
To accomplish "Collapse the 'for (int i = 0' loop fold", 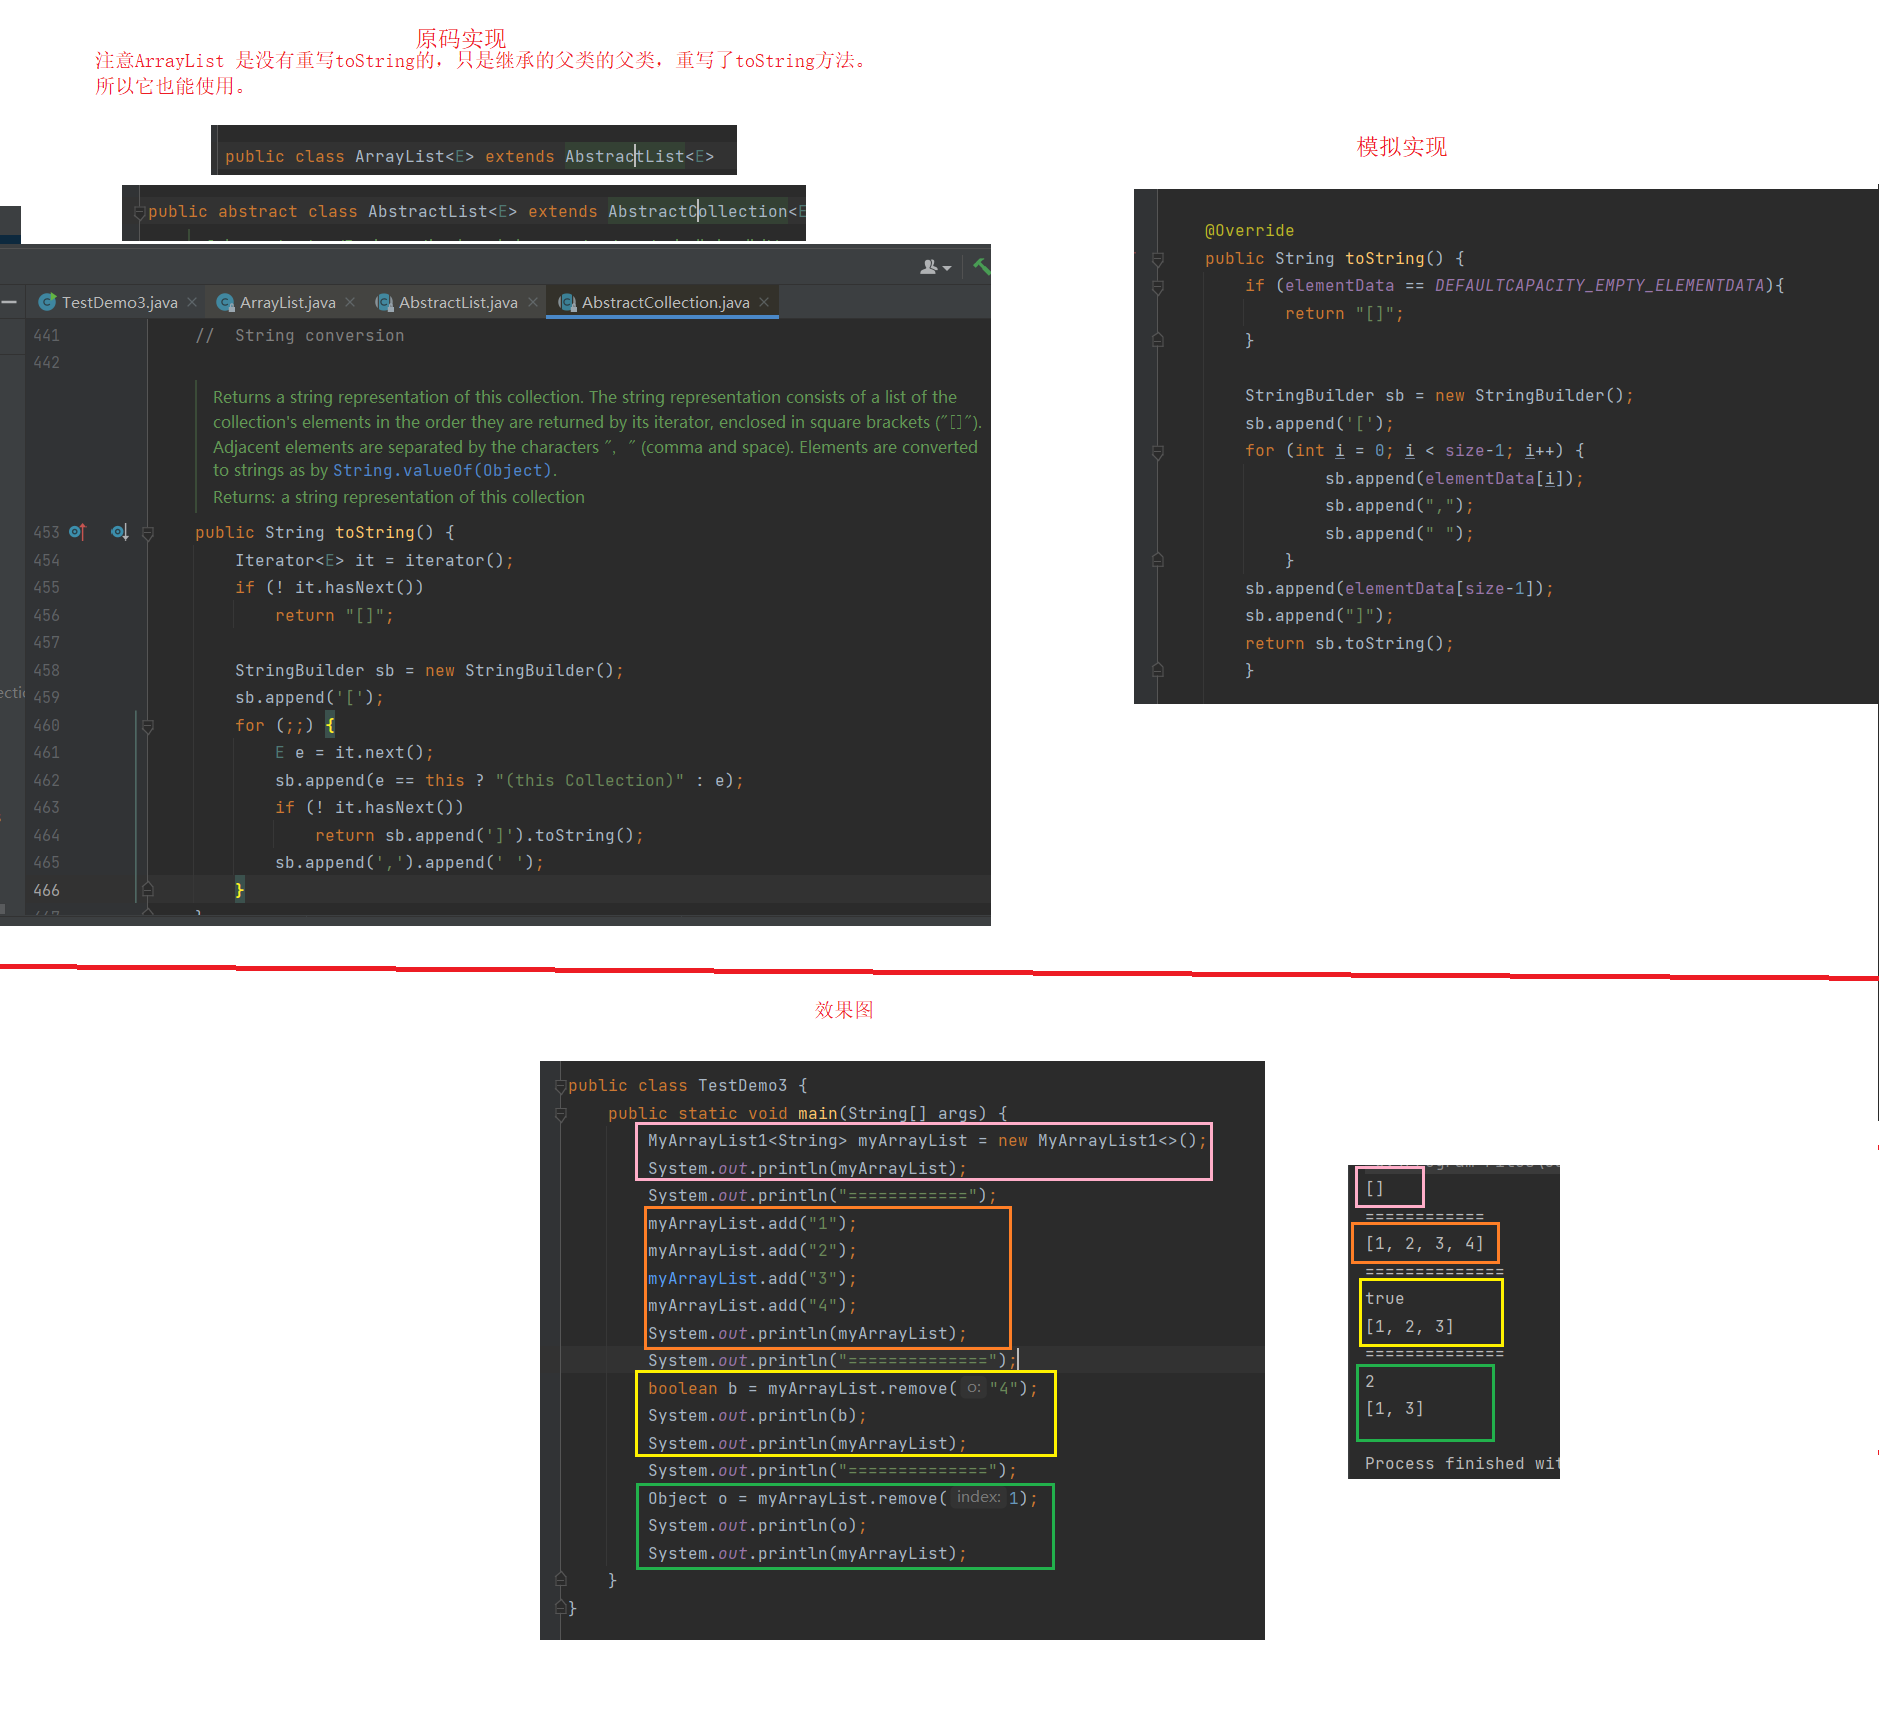I will [x=1158, y=452].
